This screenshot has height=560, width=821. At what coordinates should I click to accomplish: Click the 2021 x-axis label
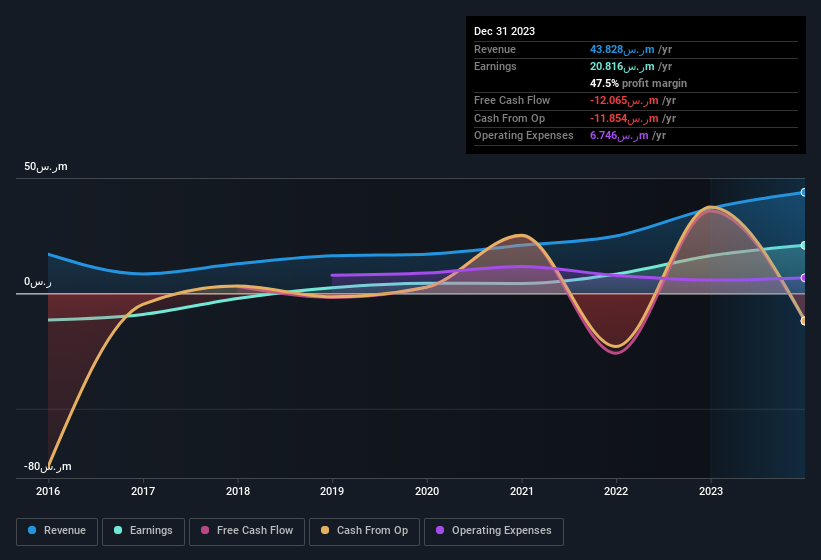click(522, 491)
